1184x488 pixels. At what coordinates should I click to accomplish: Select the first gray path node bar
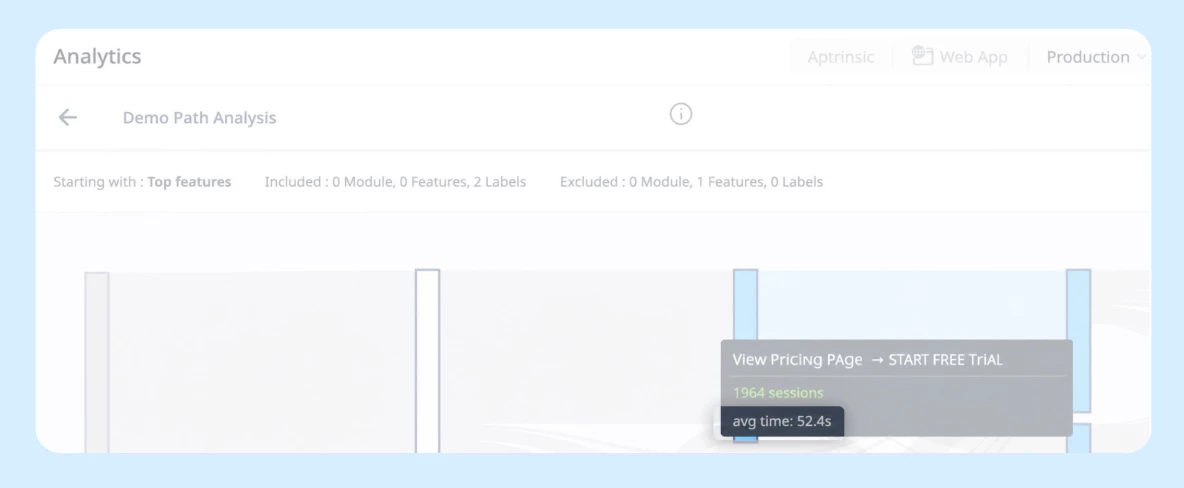pos(97,363)
